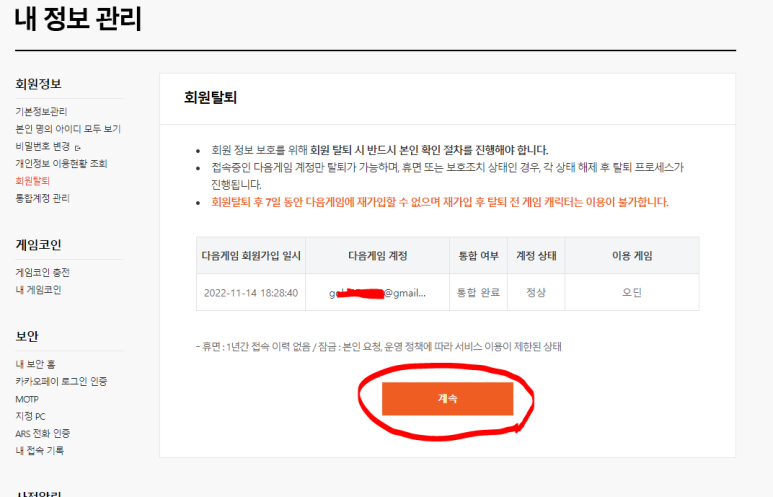
Task: Click the 다음게임 회원가입 일시 column header
Action: coord(251,255)
